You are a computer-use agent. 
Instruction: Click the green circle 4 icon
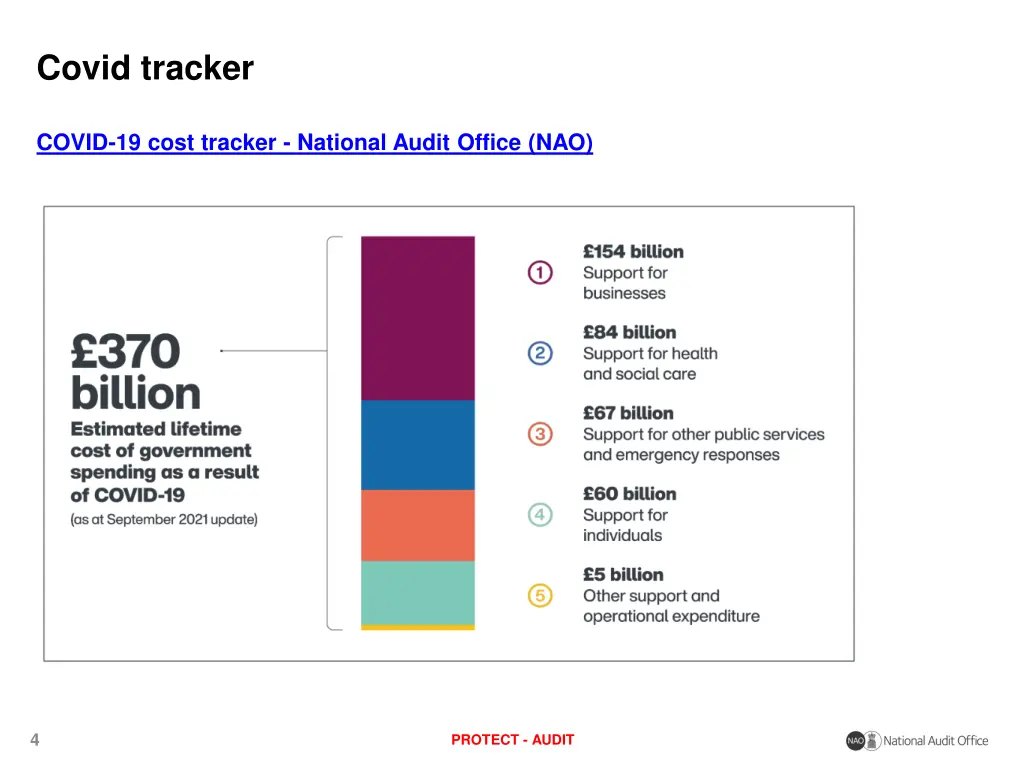pos(540,515)
